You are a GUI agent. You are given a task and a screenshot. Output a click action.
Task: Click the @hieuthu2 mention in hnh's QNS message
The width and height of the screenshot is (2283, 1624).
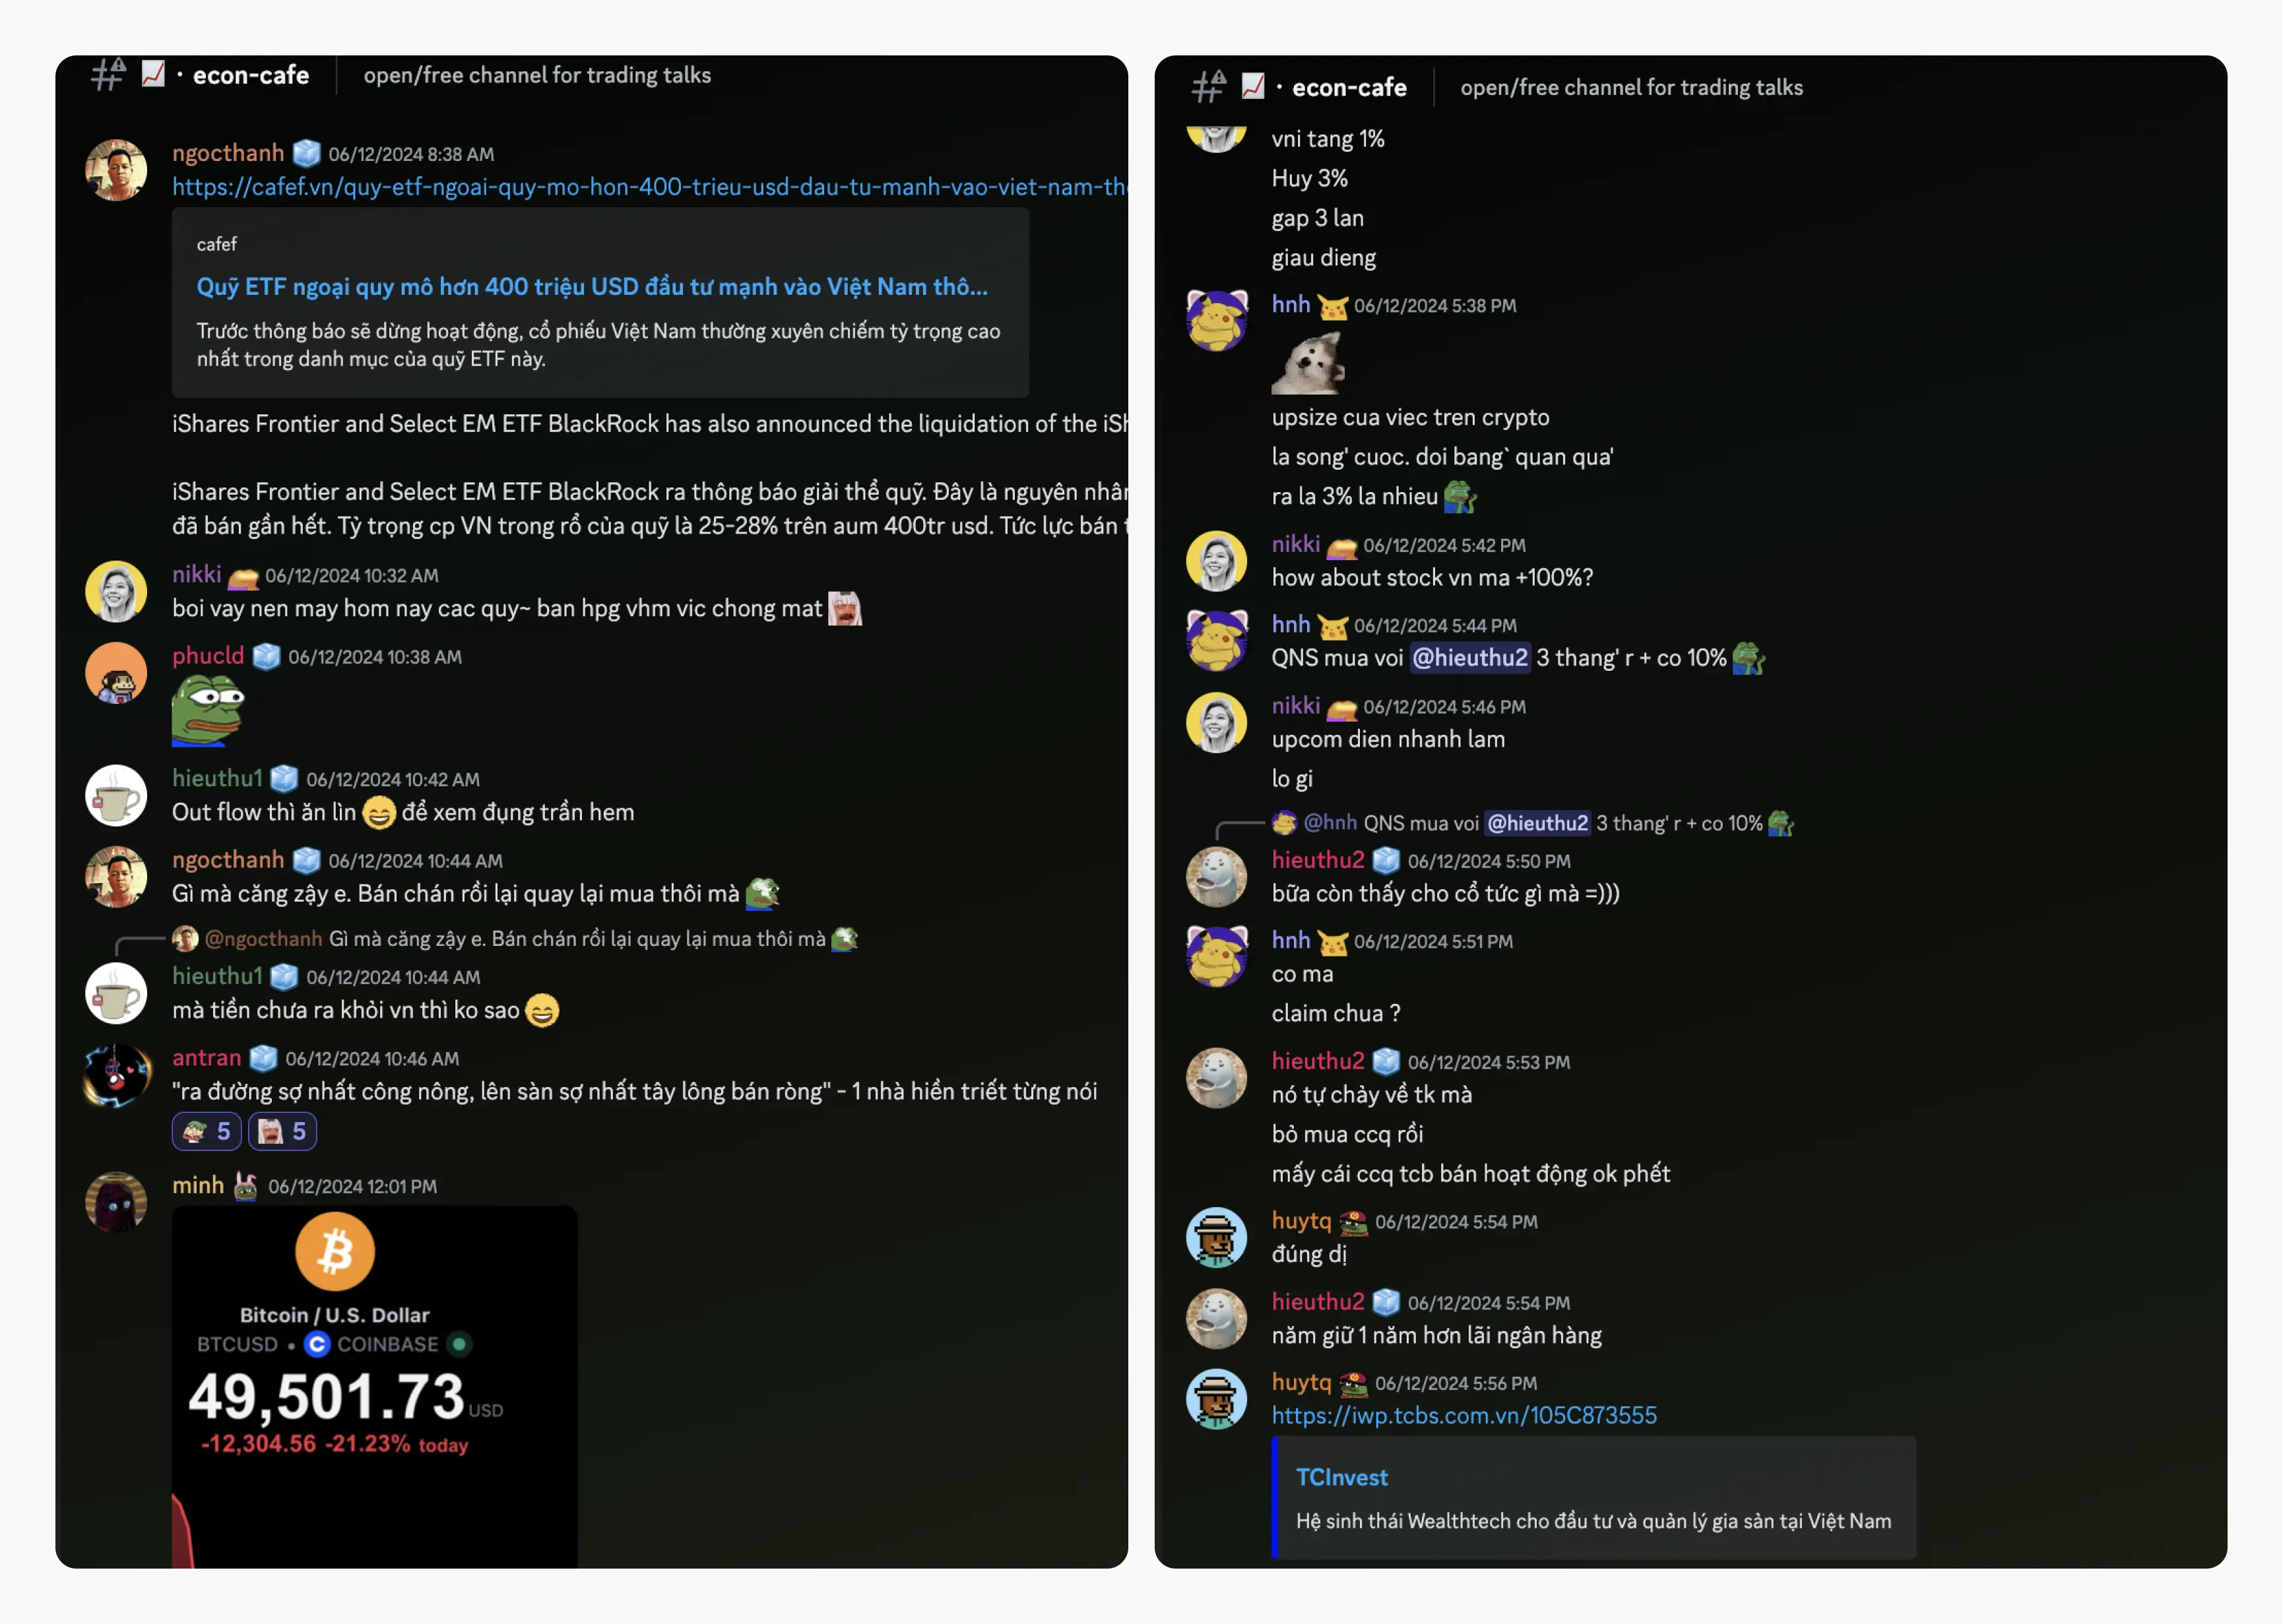1470,658
